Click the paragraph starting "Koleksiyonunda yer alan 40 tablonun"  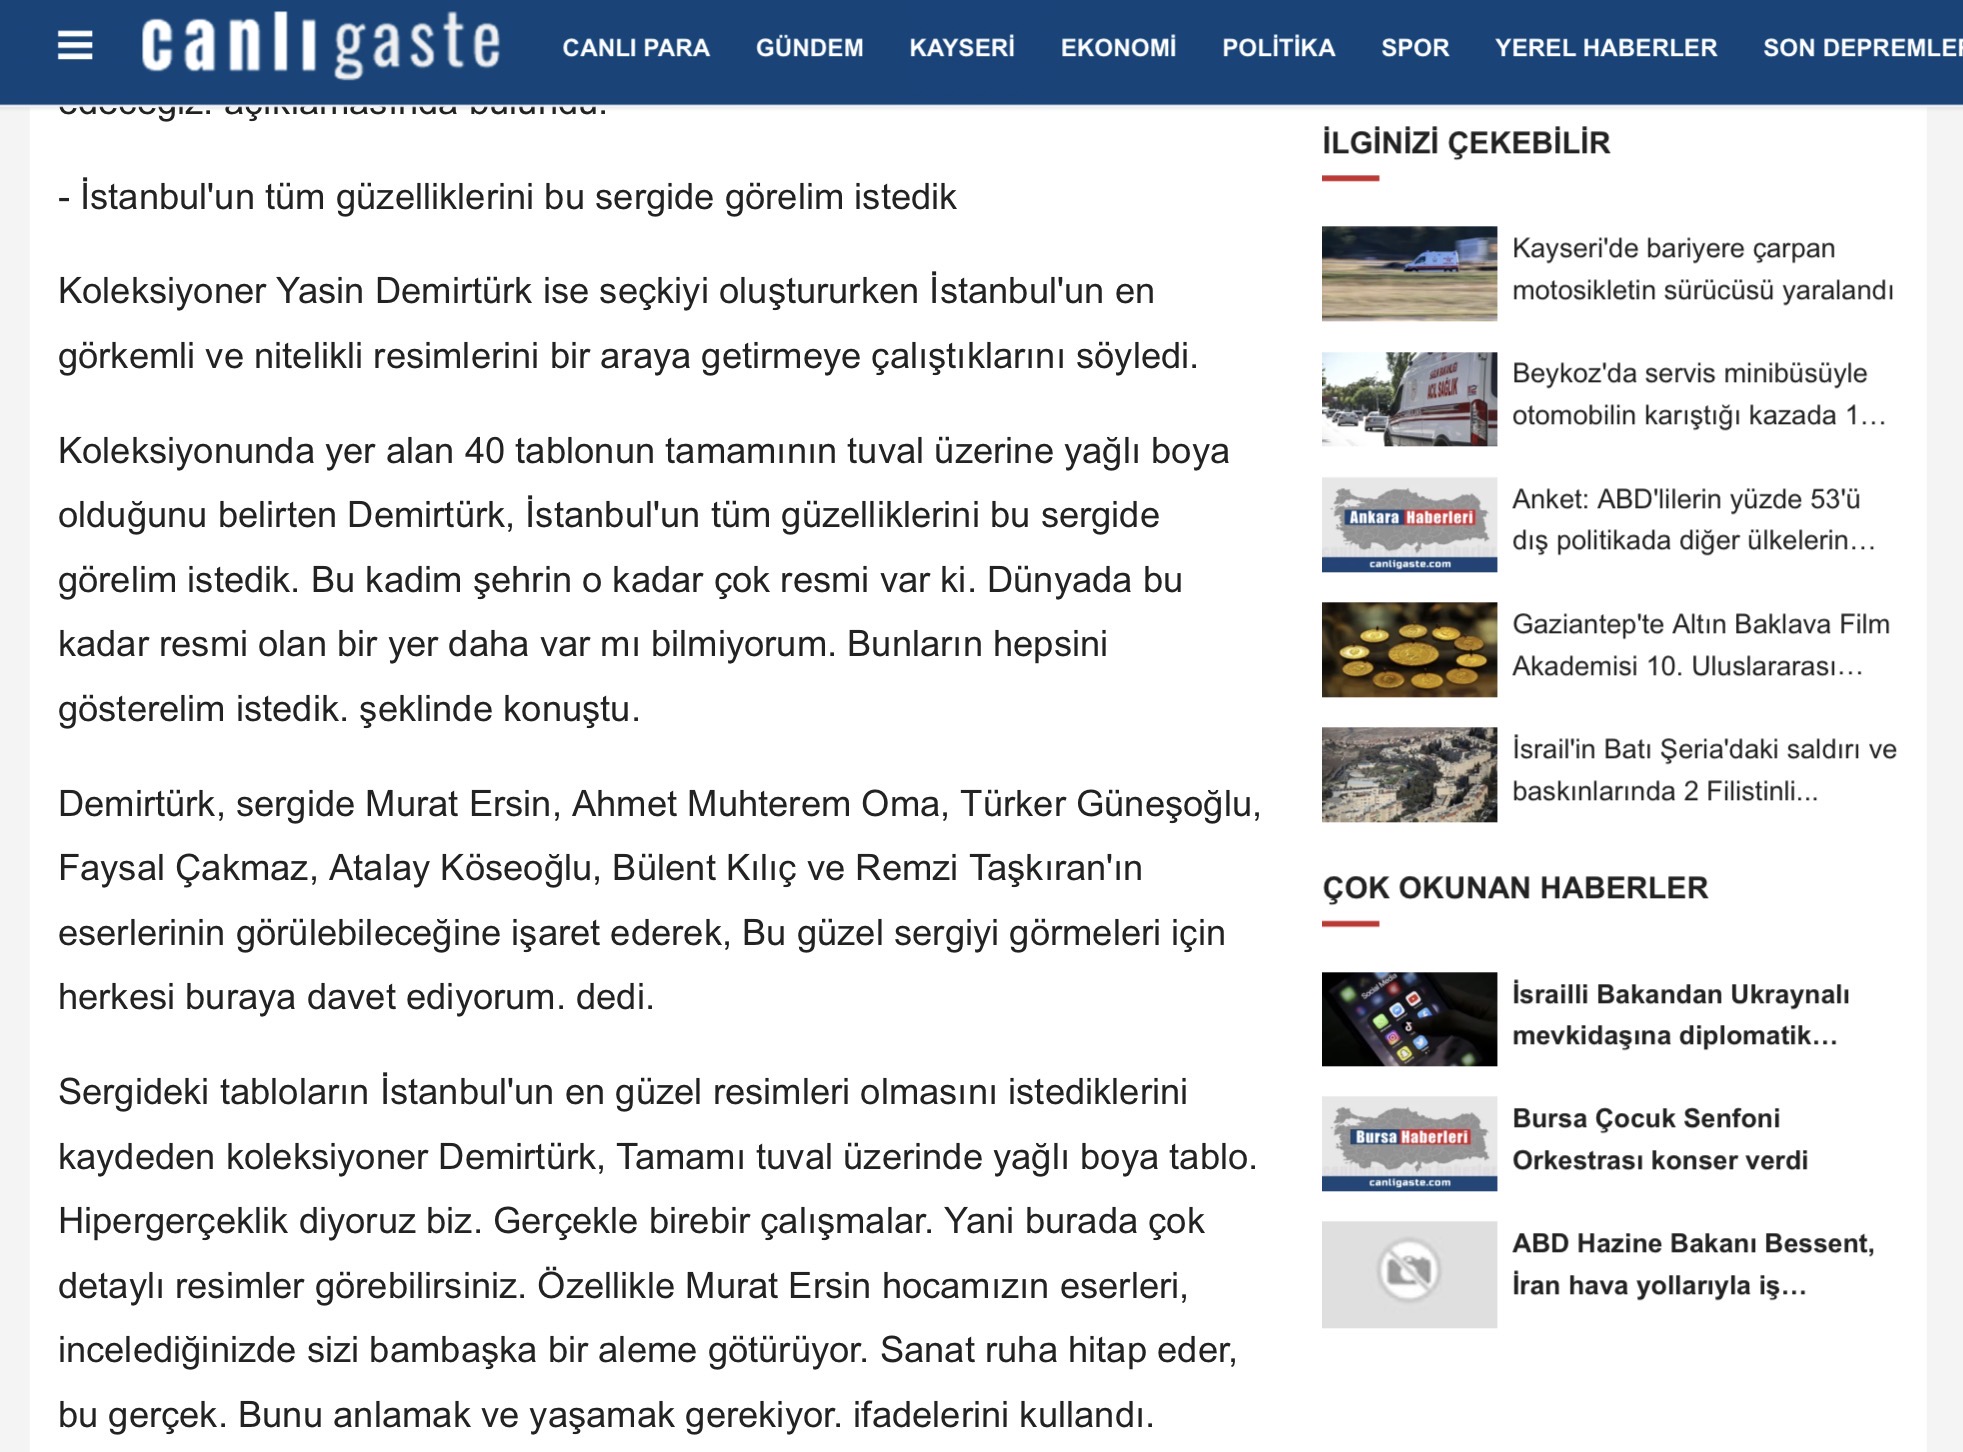point(644,580)
